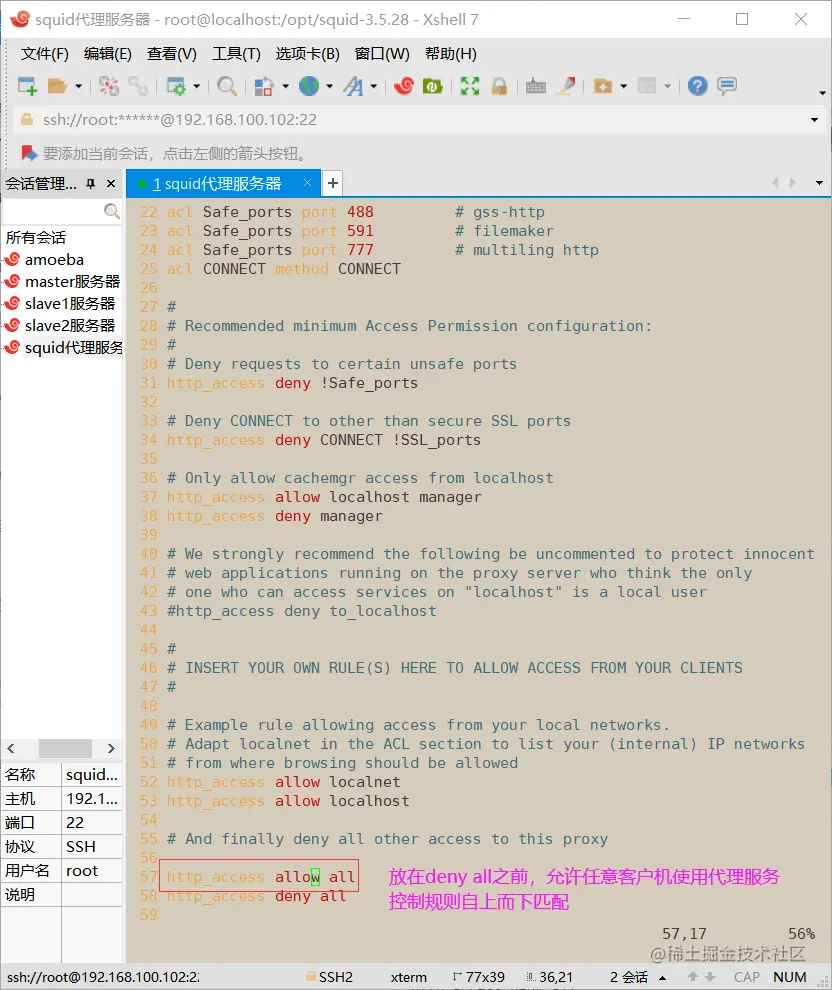Click the session search magnifier icon
The width and height of the screenshot is (832, 990).
[x=112, y=211]
